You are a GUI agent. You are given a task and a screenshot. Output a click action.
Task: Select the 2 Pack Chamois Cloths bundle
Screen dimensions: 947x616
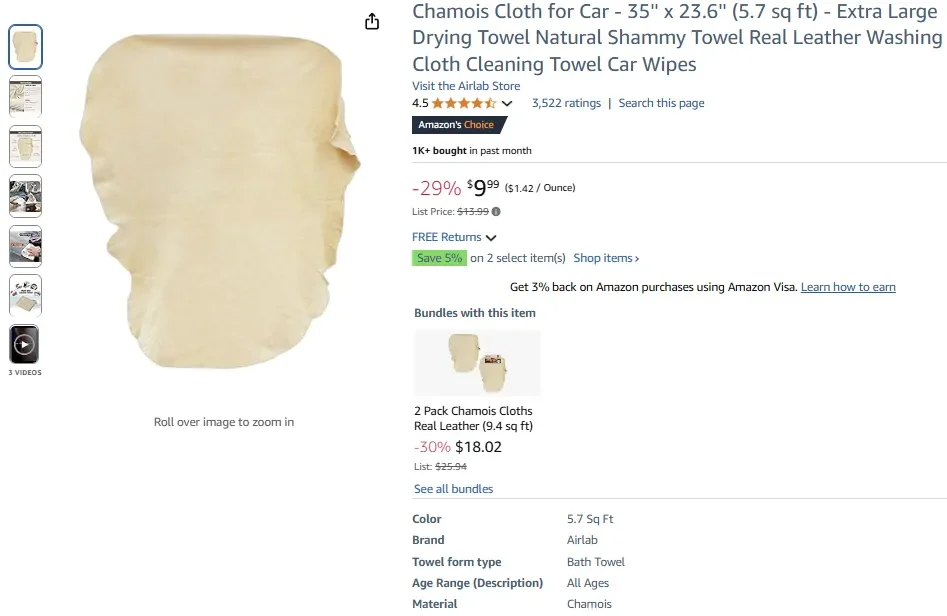click(x=474, y=417)
